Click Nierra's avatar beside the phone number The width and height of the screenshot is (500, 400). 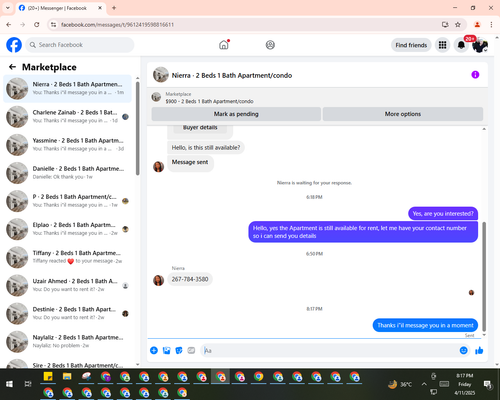click(x=158, y=280)
